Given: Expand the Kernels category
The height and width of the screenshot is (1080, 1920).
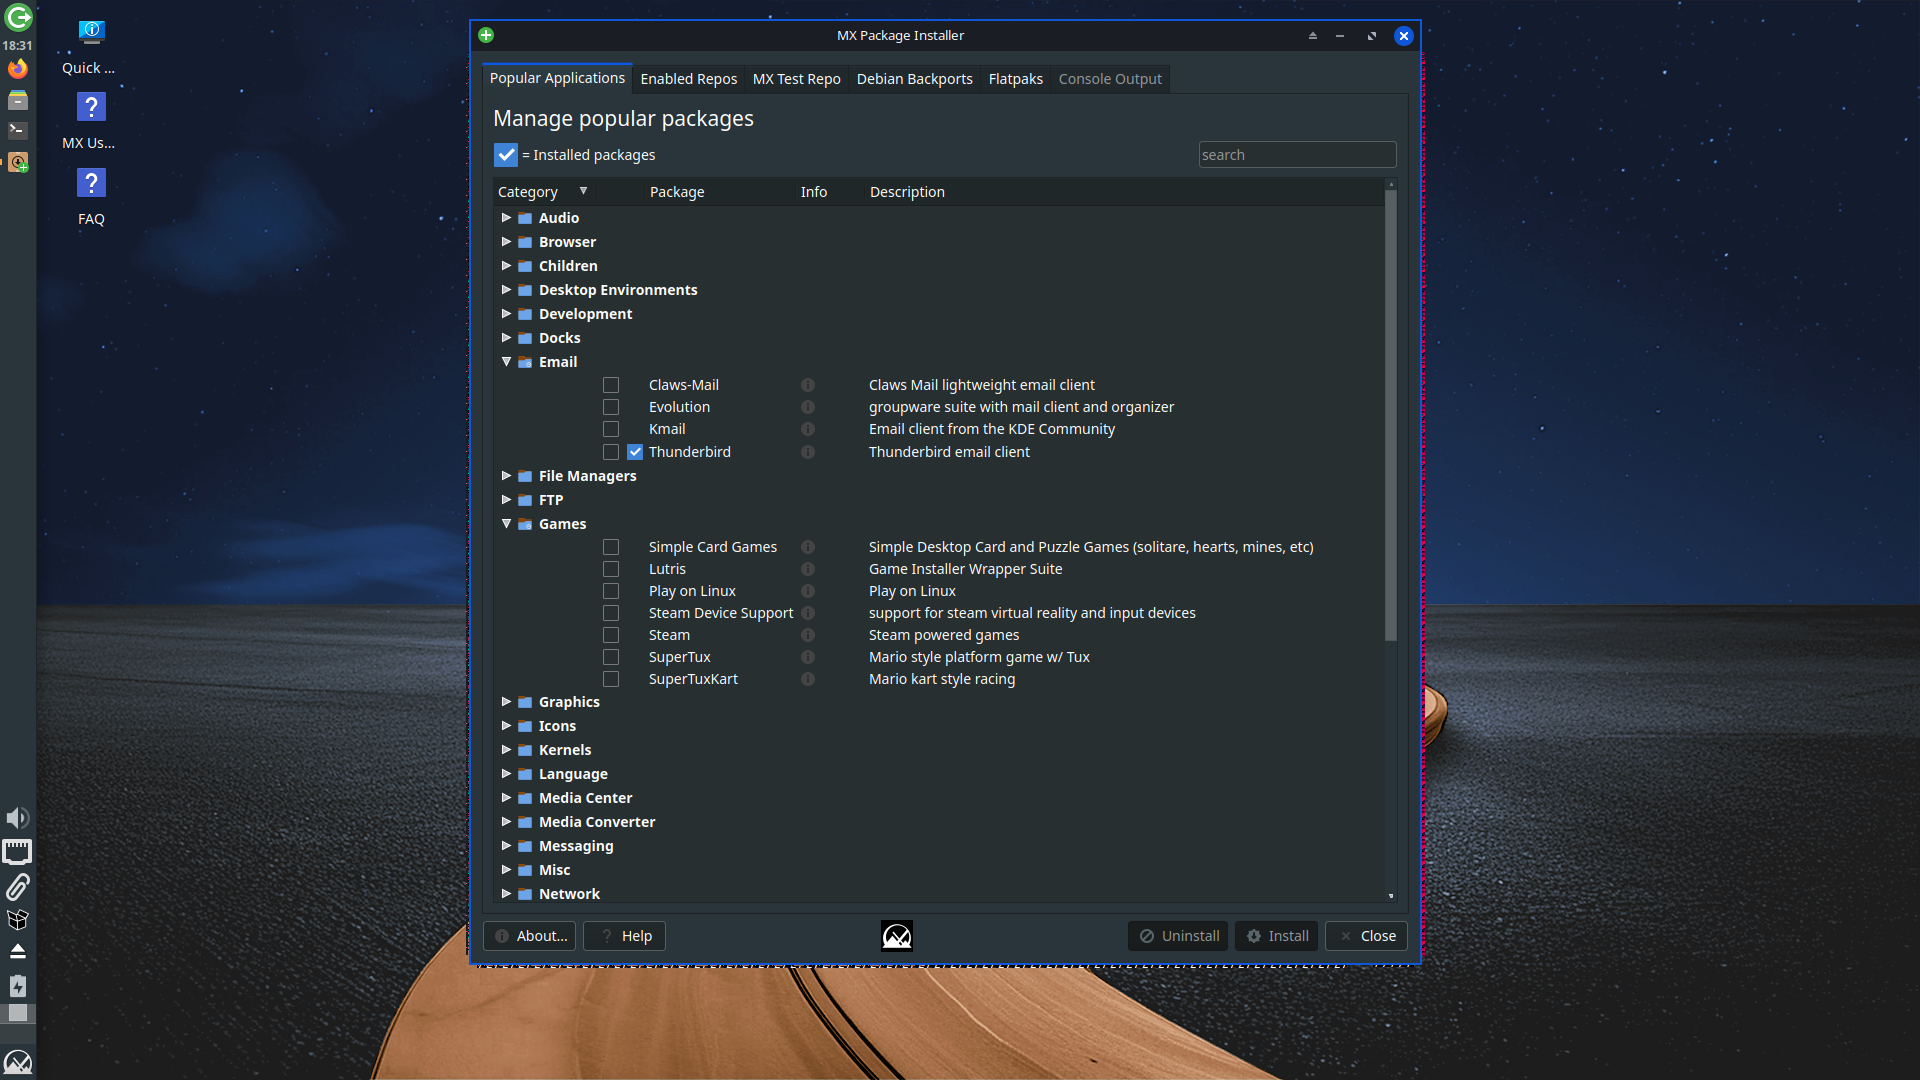Looking at the screenshot, I should click(506, 750).
